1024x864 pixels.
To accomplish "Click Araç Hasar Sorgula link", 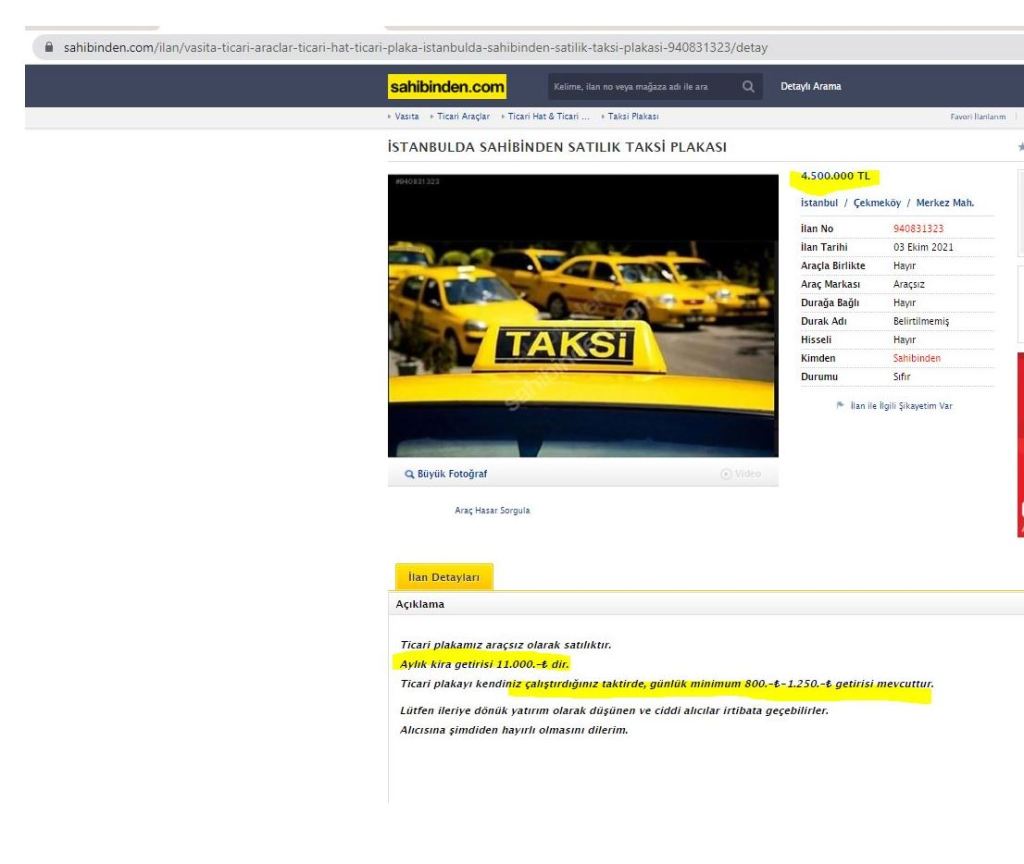I will (492, 510).
